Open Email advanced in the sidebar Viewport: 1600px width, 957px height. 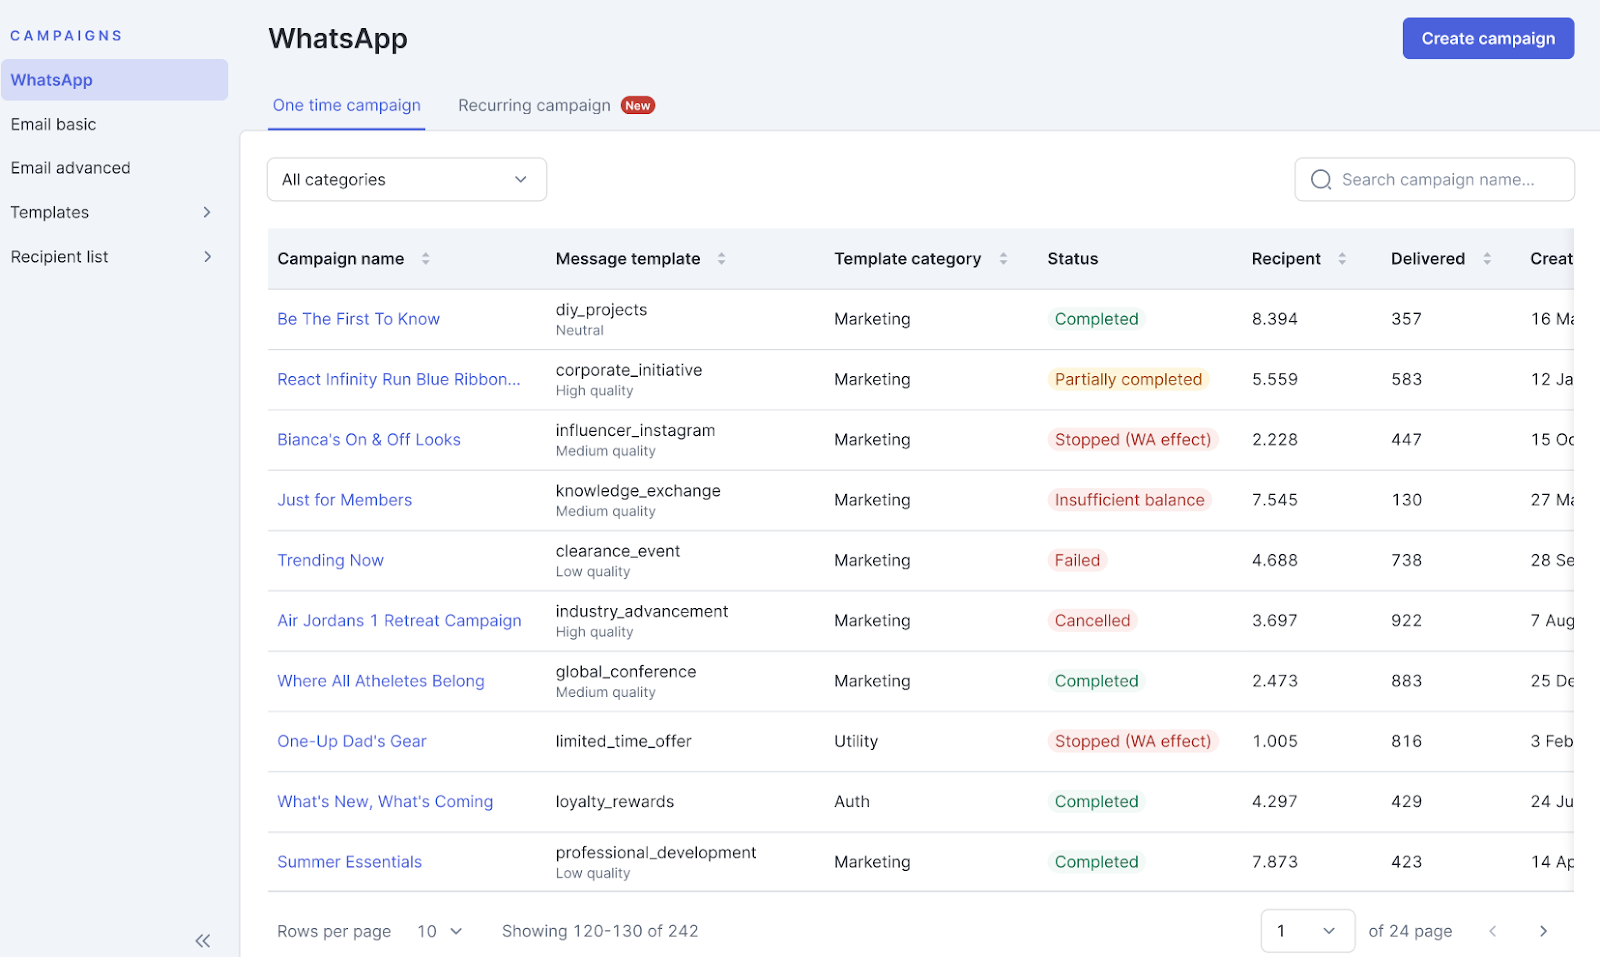(x=71, y=168)
